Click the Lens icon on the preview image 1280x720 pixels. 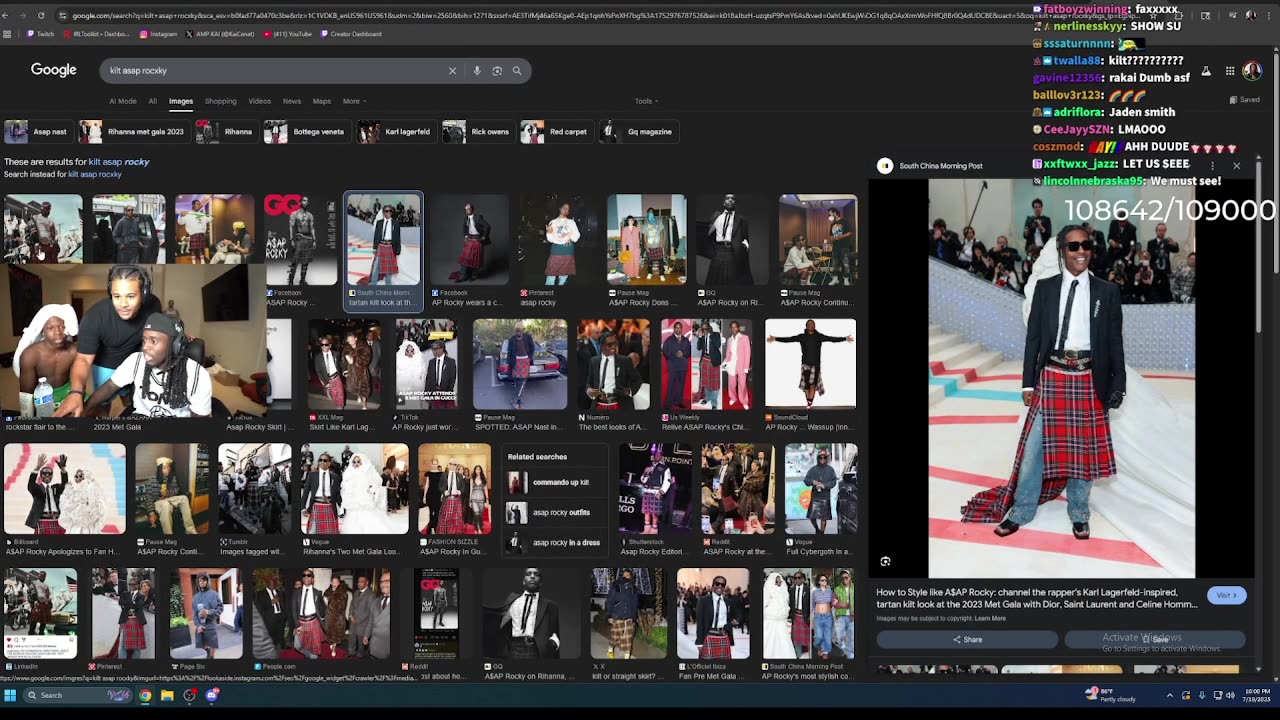tap(885, 562)
